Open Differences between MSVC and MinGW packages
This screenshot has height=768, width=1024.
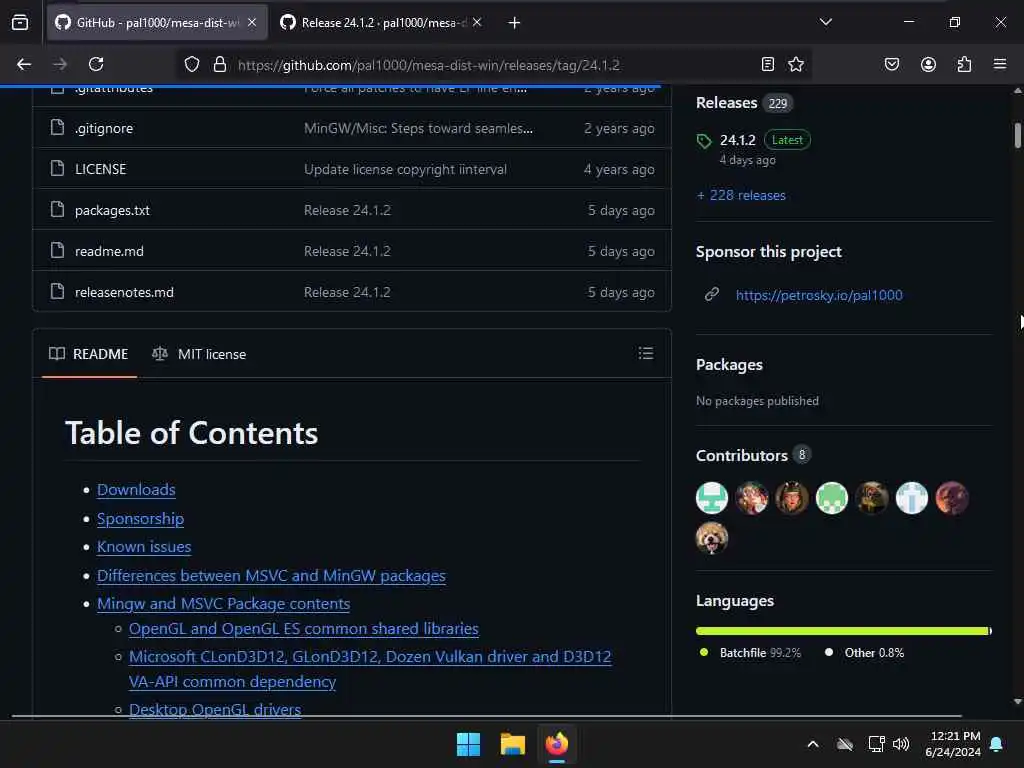point(271,575)
